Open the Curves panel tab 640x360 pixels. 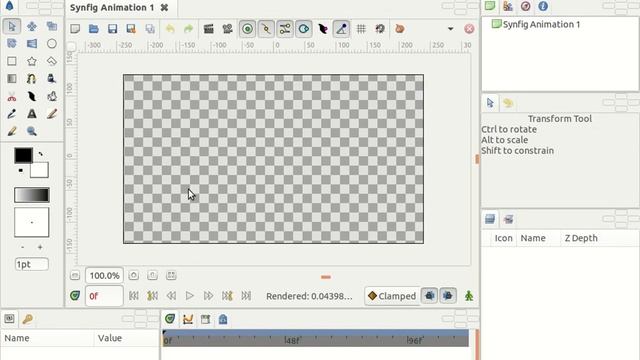click(x=188, y=319)
